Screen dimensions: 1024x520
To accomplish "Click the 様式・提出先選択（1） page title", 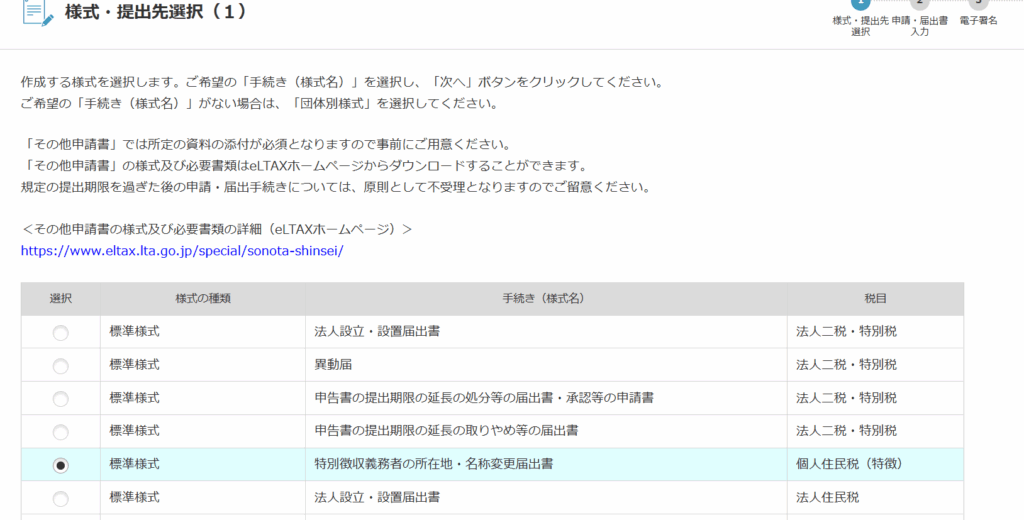I will (155, 13).
